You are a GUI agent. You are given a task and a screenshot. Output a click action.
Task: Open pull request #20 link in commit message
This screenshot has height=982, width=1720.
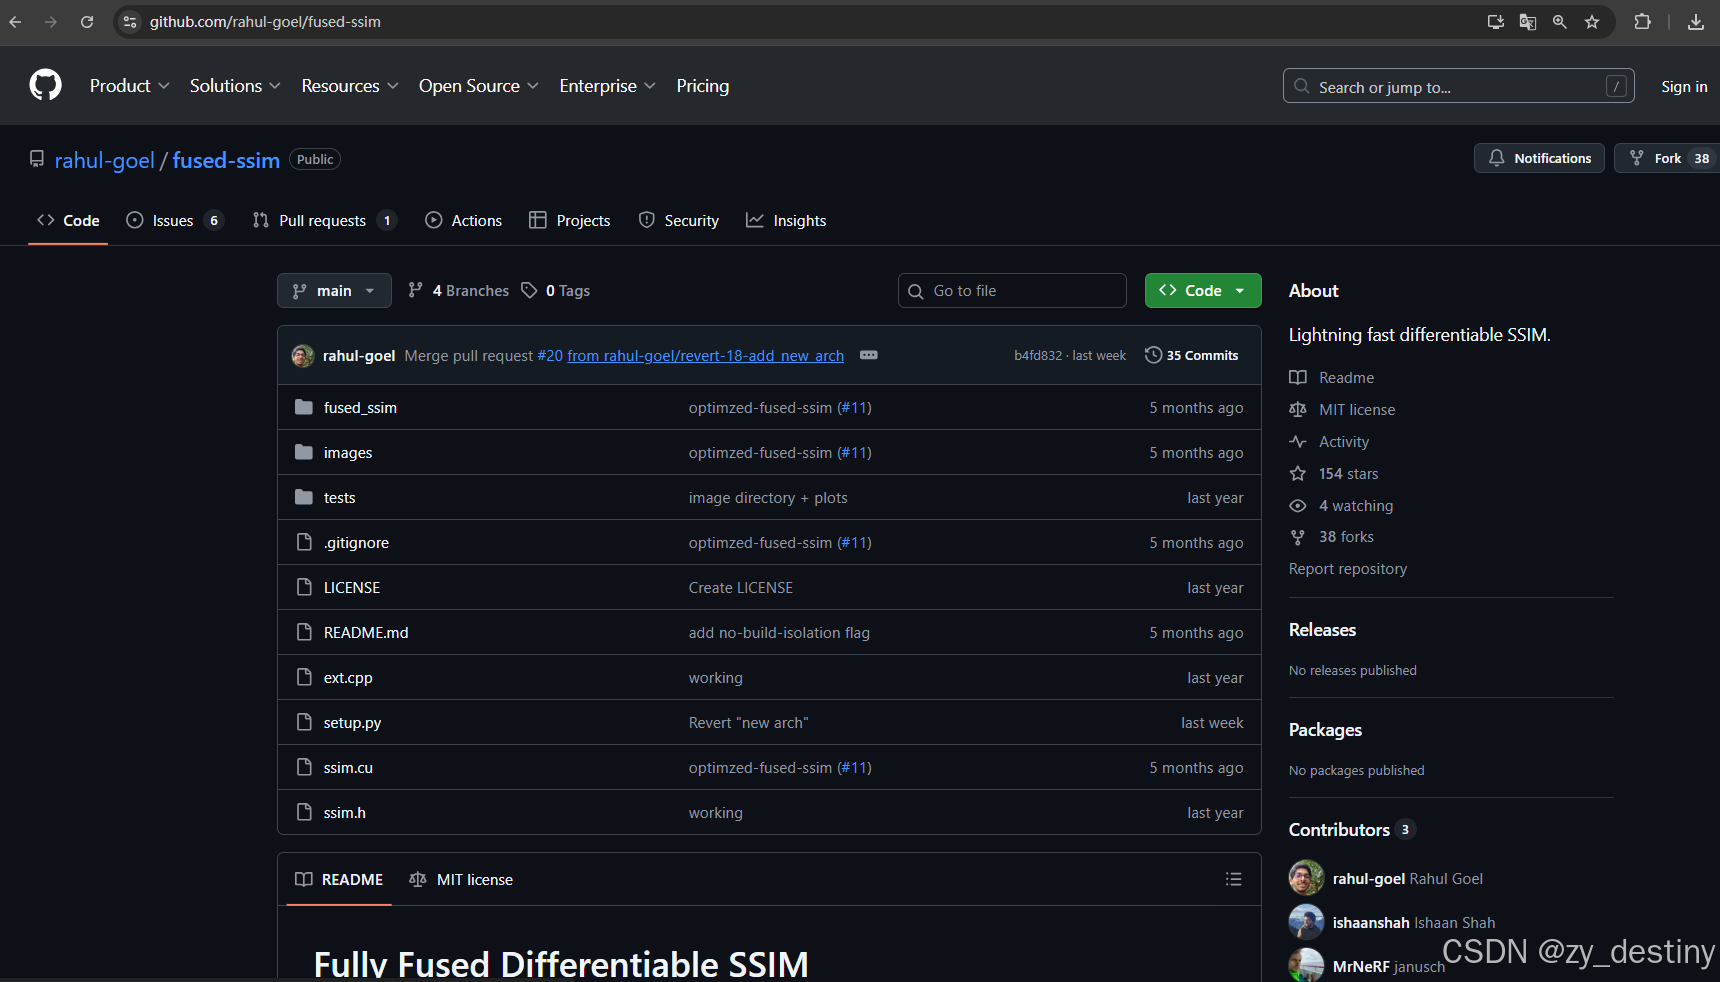click(x=550, y=355)
